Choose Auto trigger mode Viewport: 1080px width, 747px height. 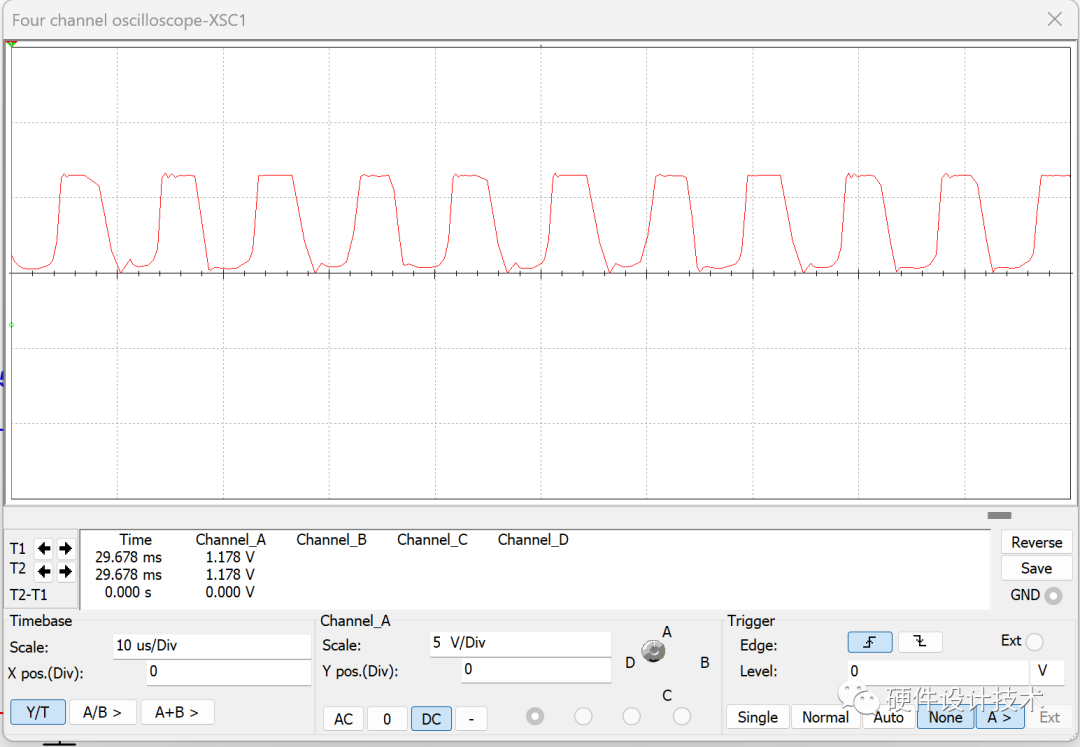click(887, 717)
